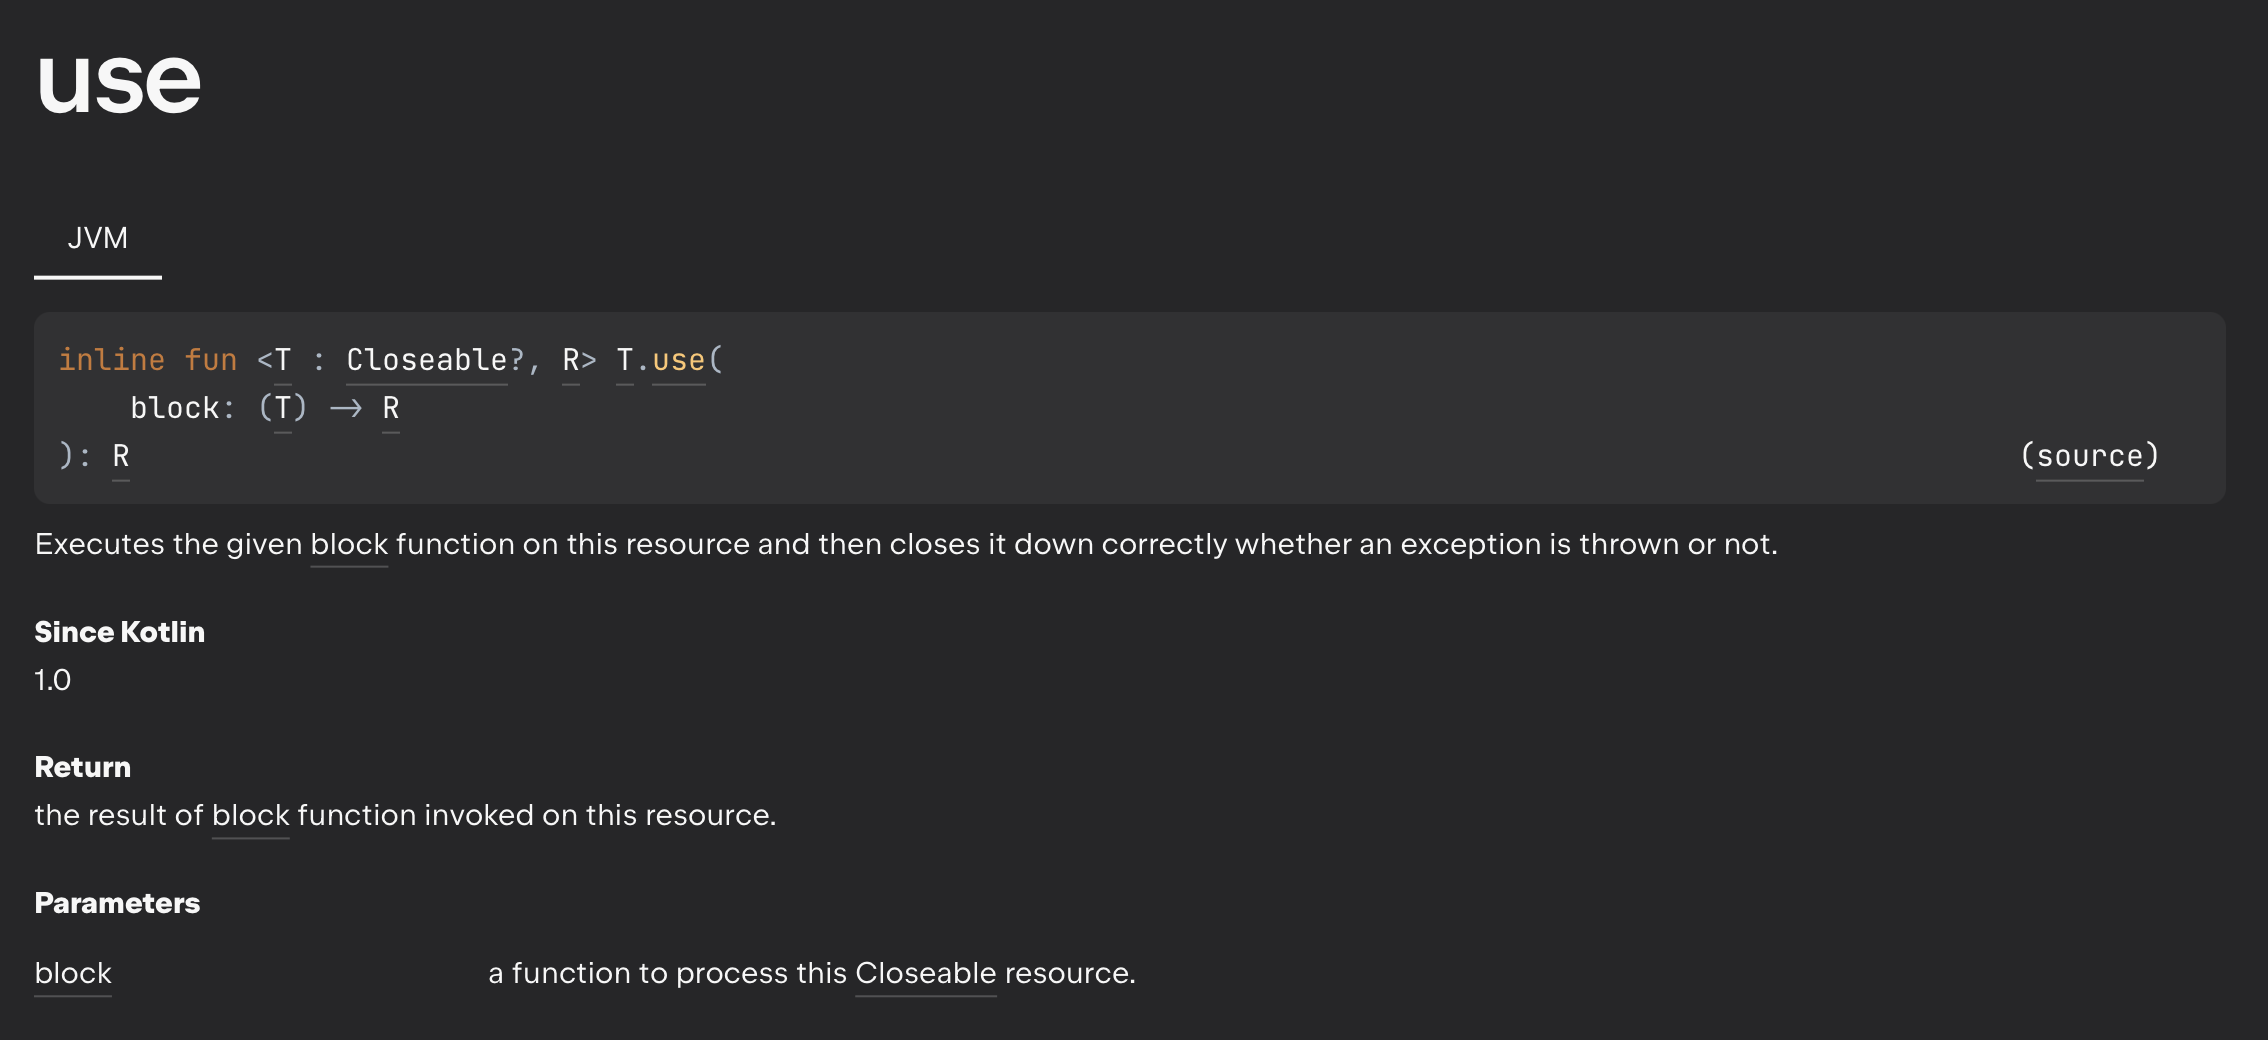Click Closeable type in the function signature
Viewport: 2268px width, 1040px height.
426,360
